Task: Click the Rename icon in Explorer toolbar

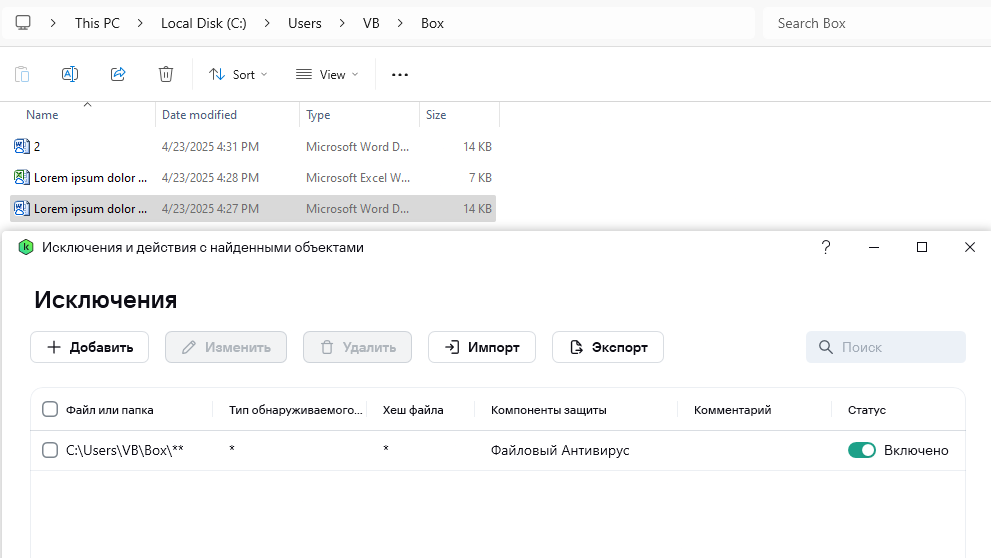Action: pyautogui.click(x=70, y=74)
